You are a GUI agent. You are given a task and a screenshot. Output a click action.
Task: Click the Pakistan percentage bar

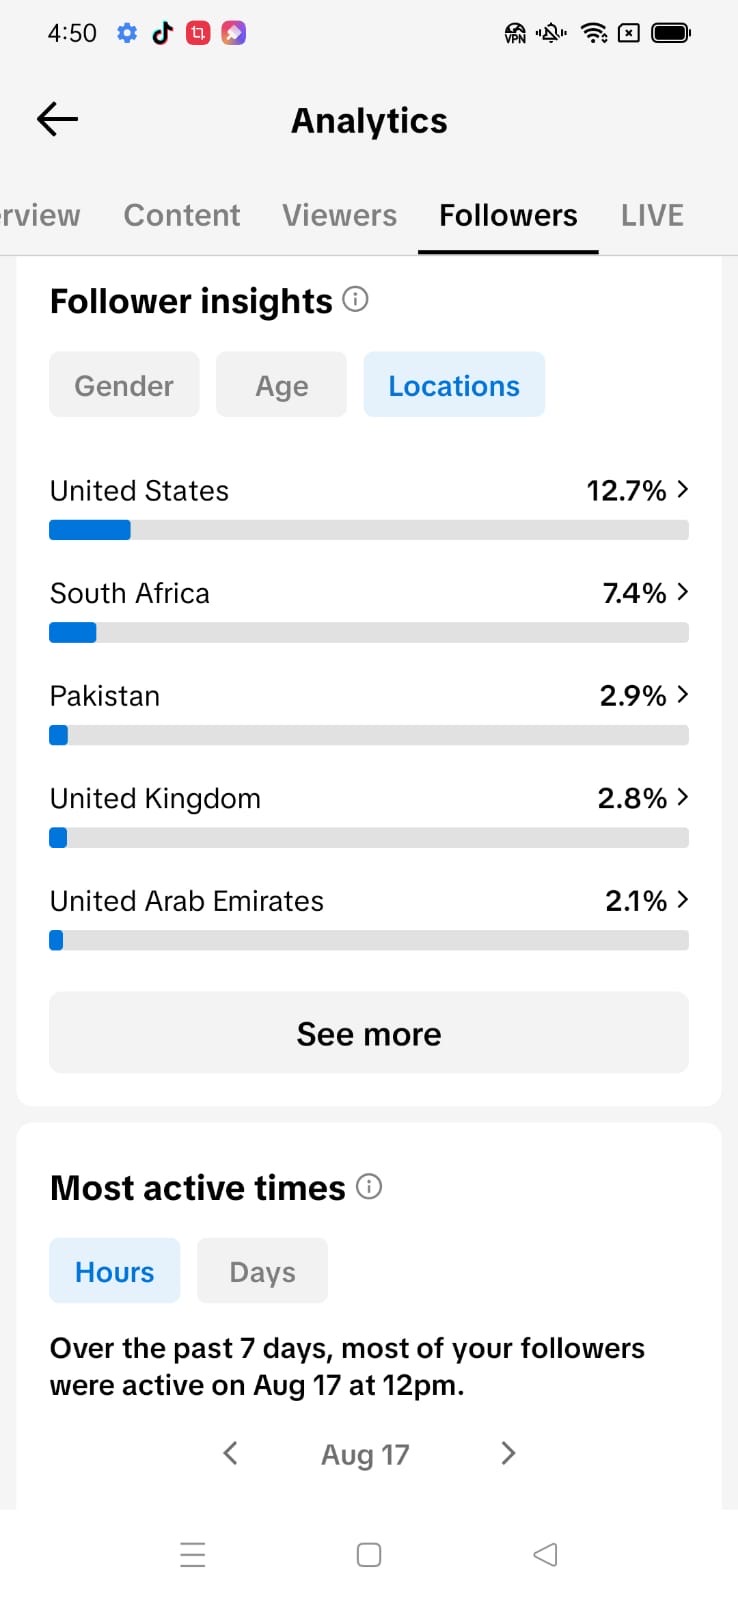click(x=369, y=735)
